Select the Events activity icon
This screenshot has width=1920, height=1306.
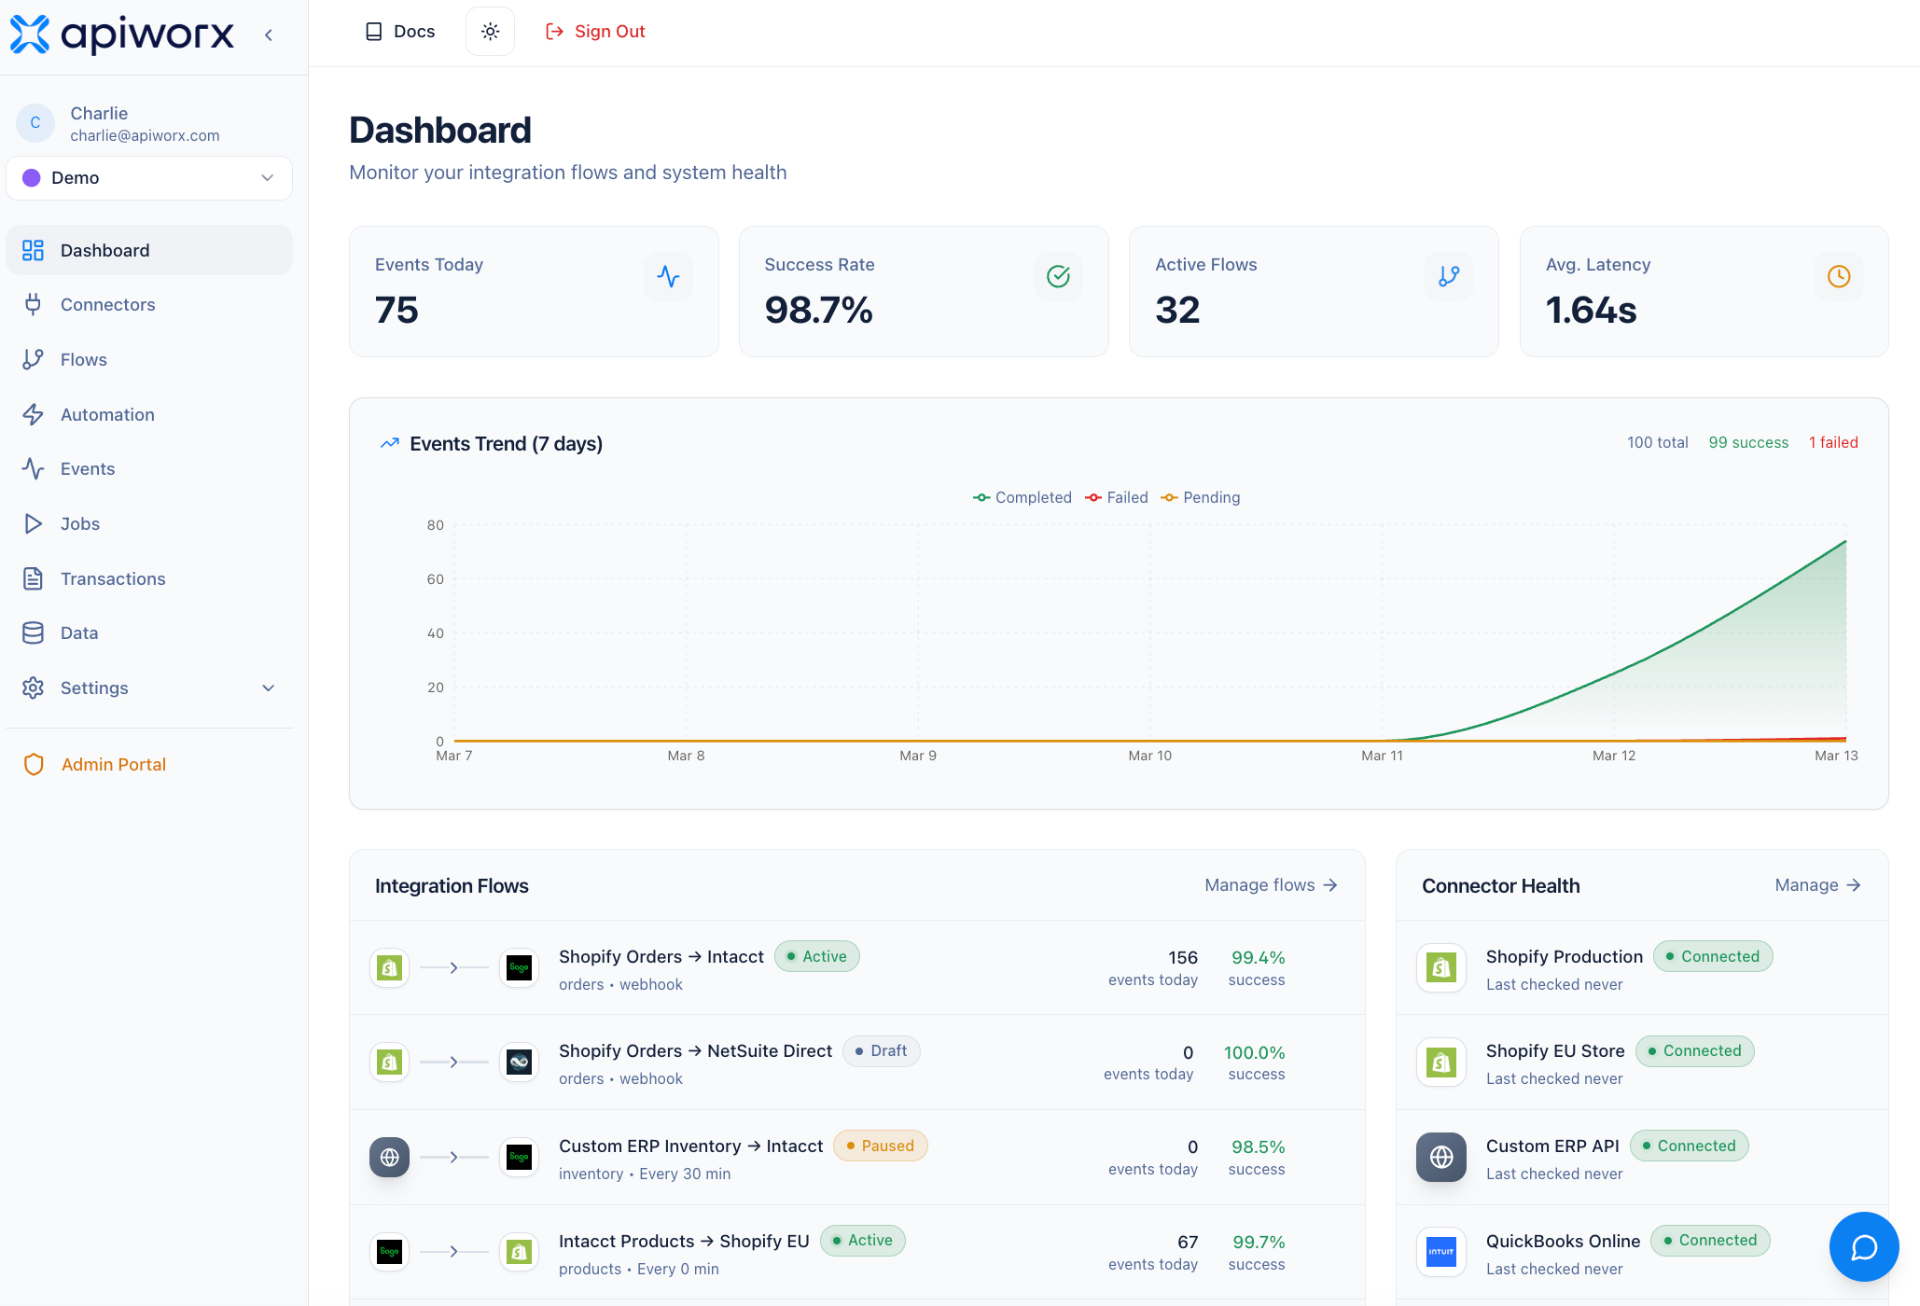(33, 468)
